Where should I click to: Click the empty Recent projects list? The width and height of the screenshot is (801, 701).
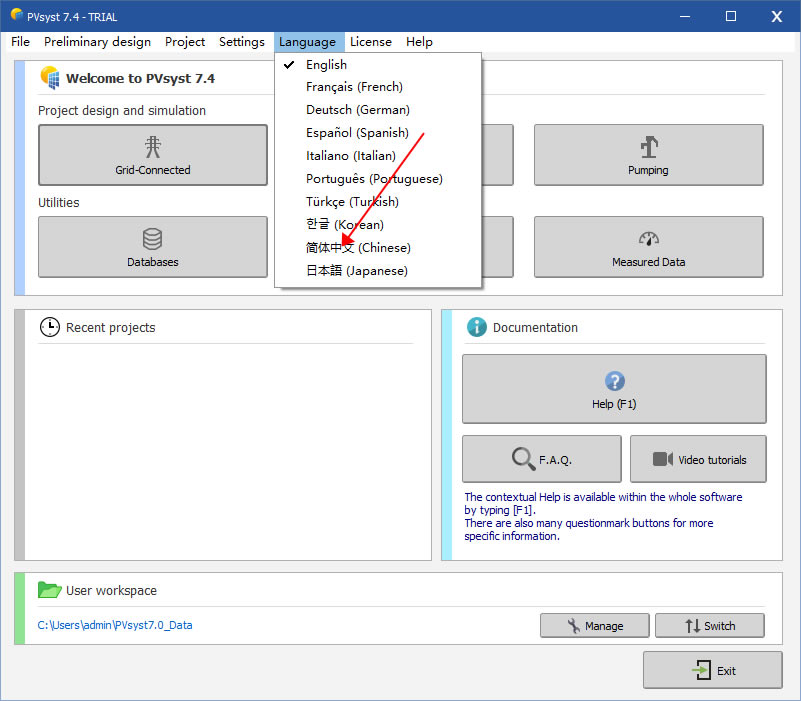click(x=225, y=450)
